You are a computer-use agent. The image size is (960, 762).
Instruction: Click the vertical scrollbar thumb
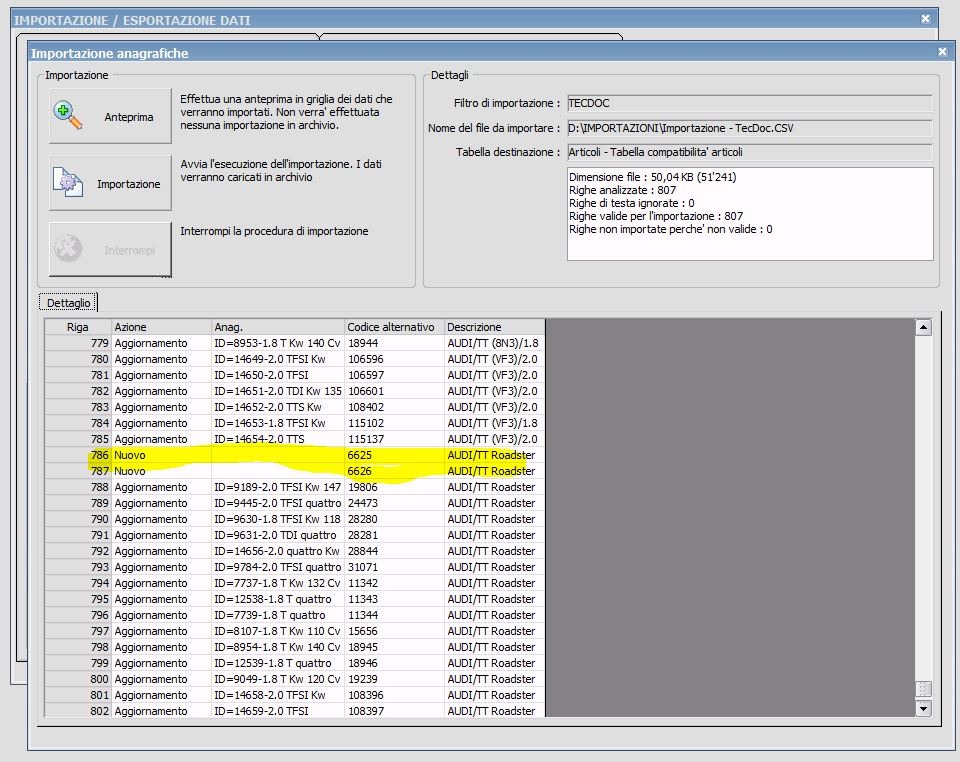[923, 689]
